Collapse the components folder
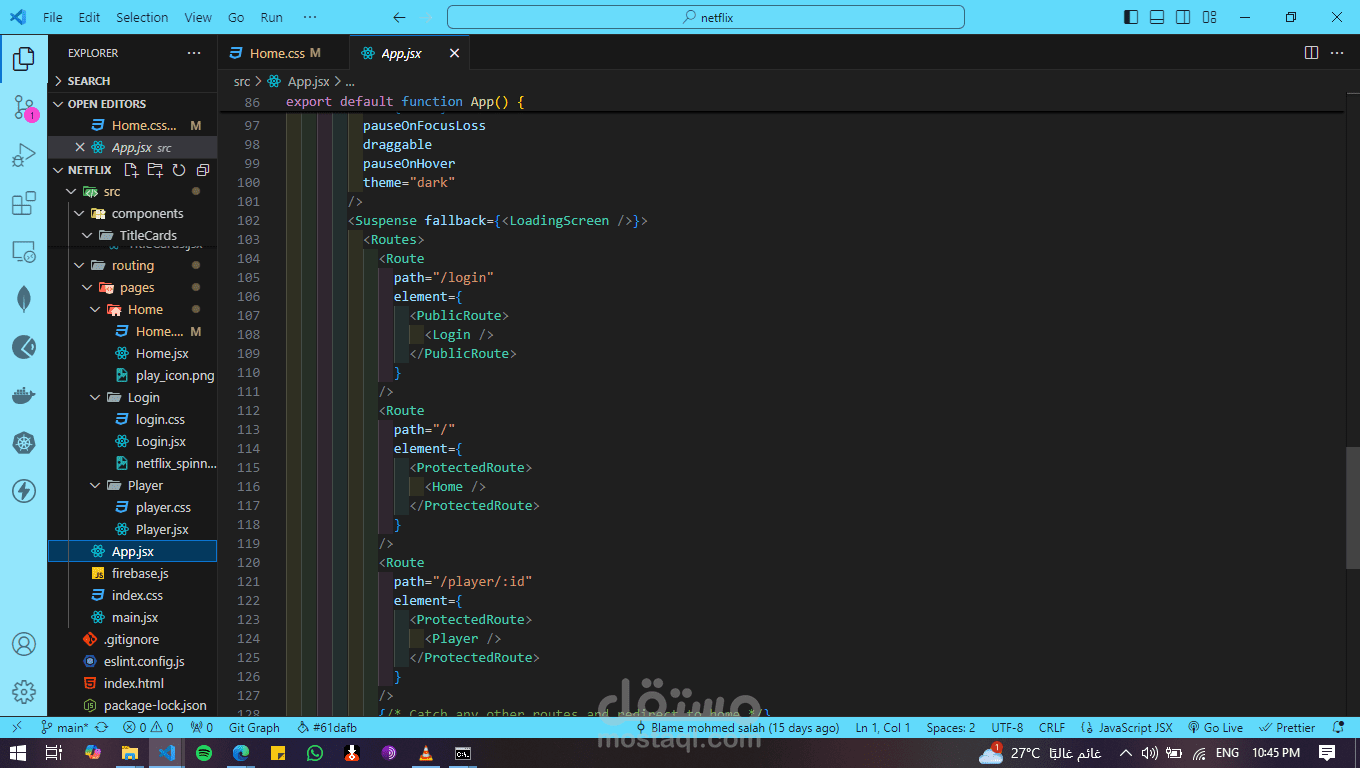 [x=147, y=213]
